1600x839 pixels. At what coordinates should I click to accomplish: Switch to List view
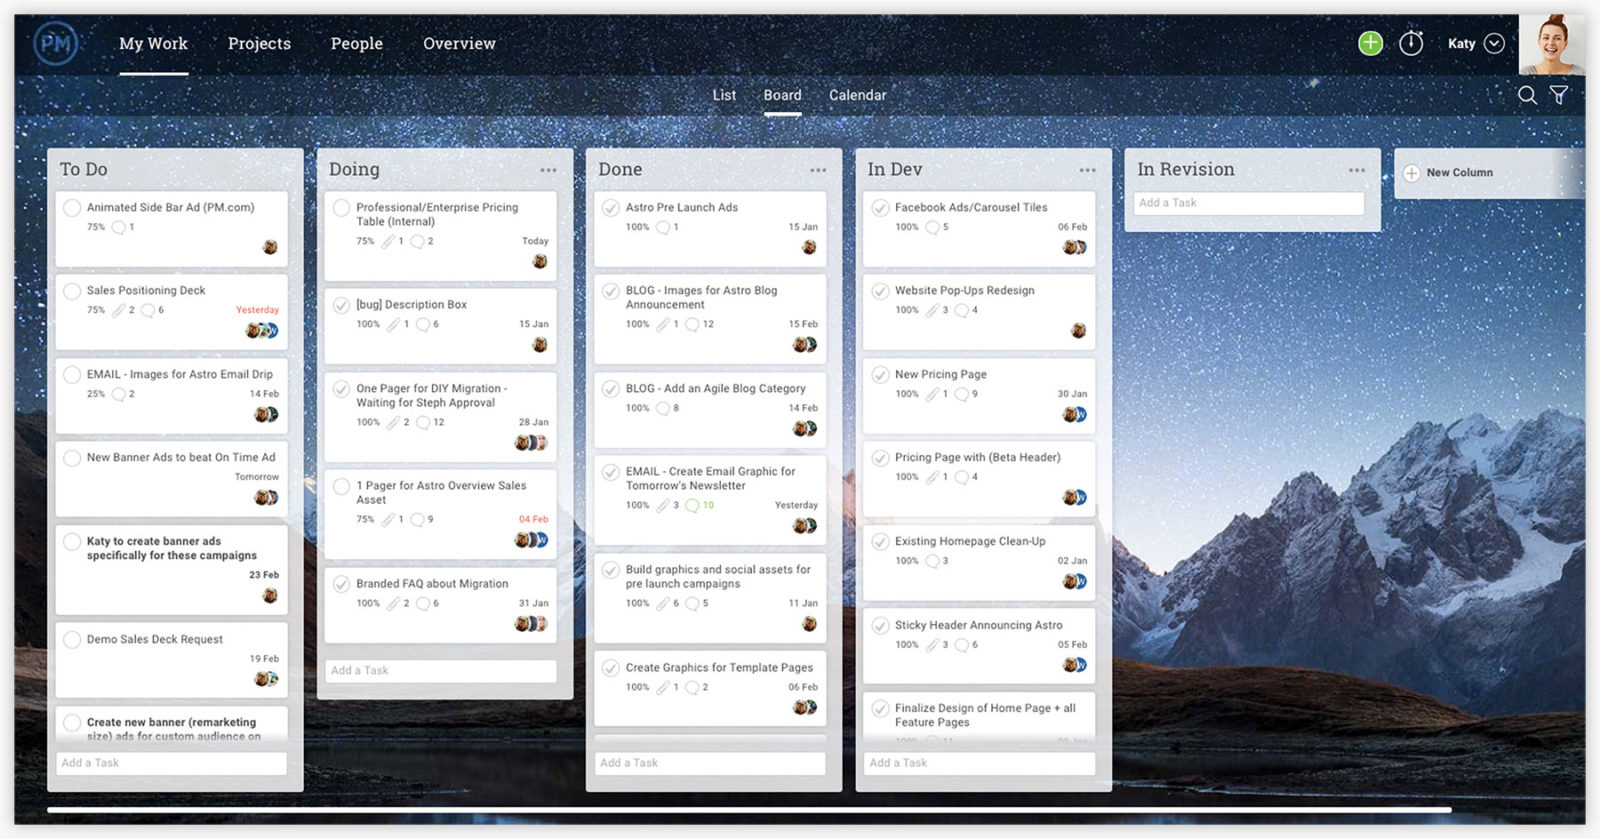click(x=724, y=95)
